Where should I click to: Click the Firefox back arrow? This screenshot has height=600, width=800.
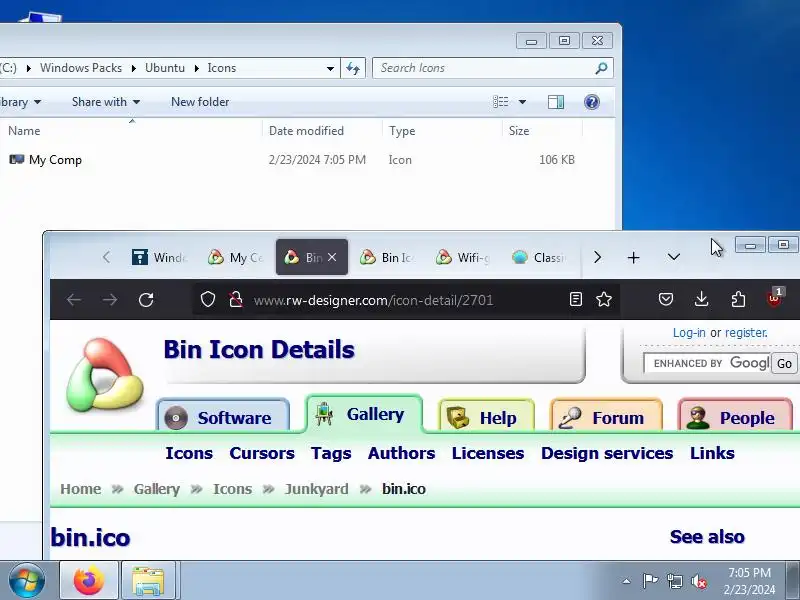click(74, 299)
